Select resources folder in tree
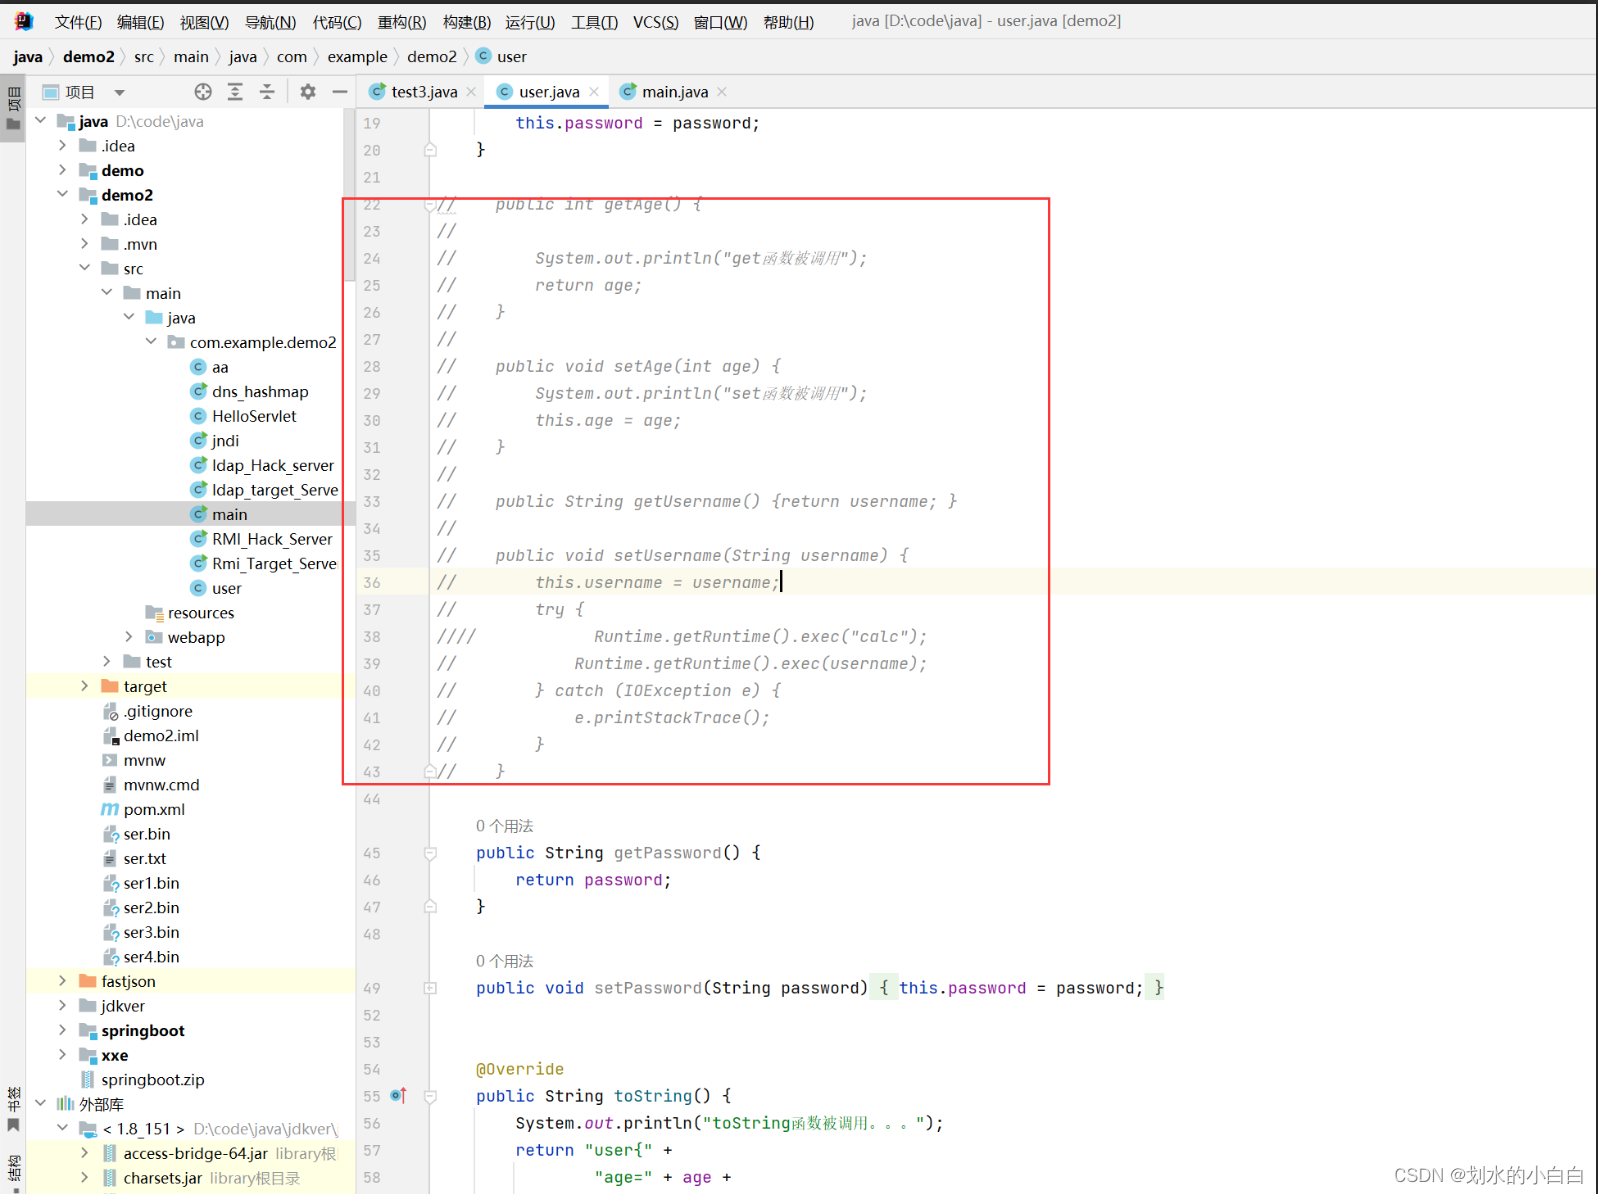Image resolution: width=1598 pixels, height=1194 pixels. [x=190, y=613]
